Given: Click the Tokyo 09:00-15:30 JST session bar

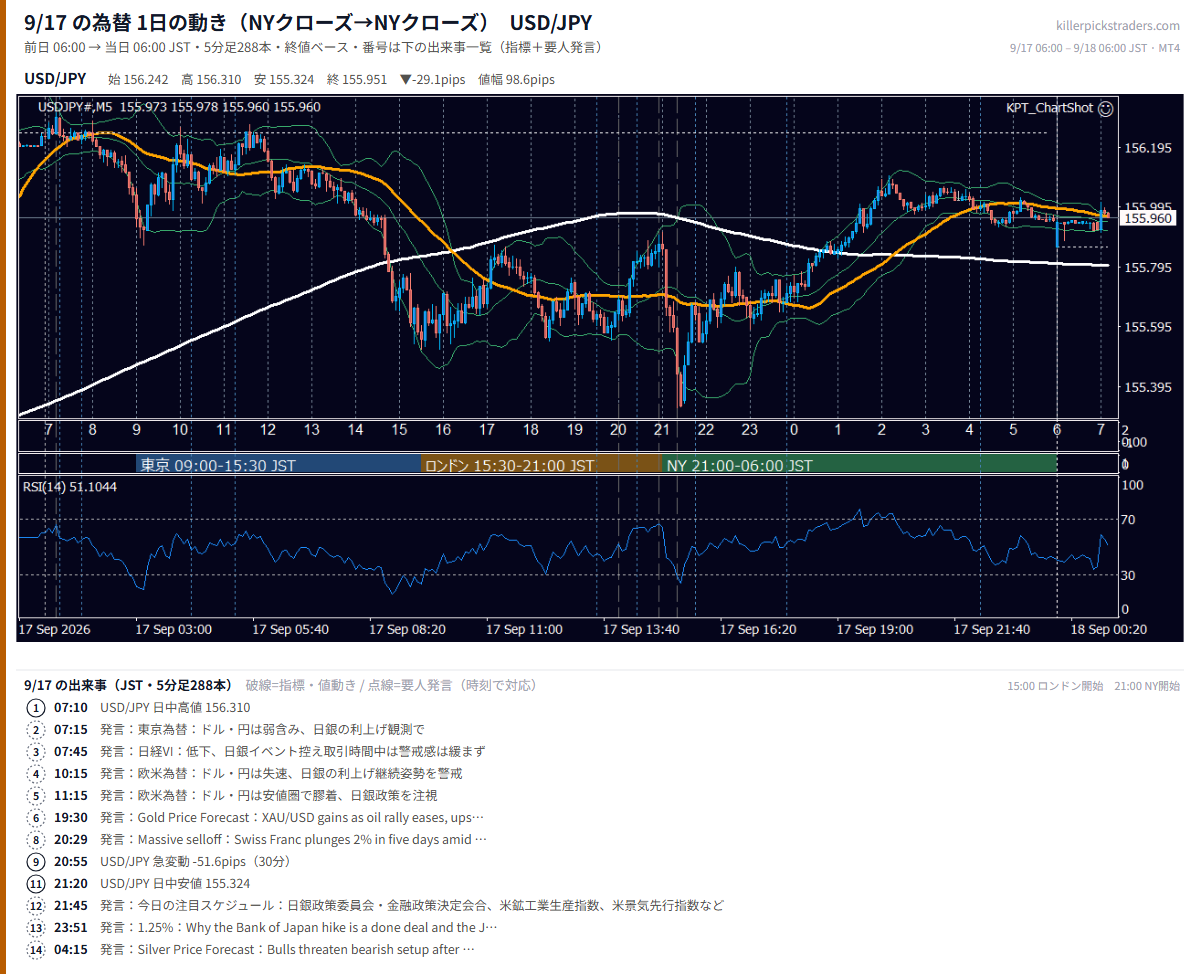Looking at the screenshot, I should tap(279, 465).
